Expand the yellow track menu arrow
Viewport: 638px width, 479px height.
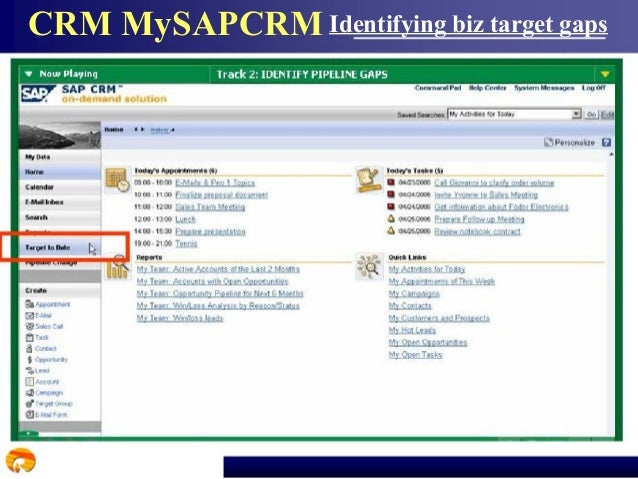(605, 74)
